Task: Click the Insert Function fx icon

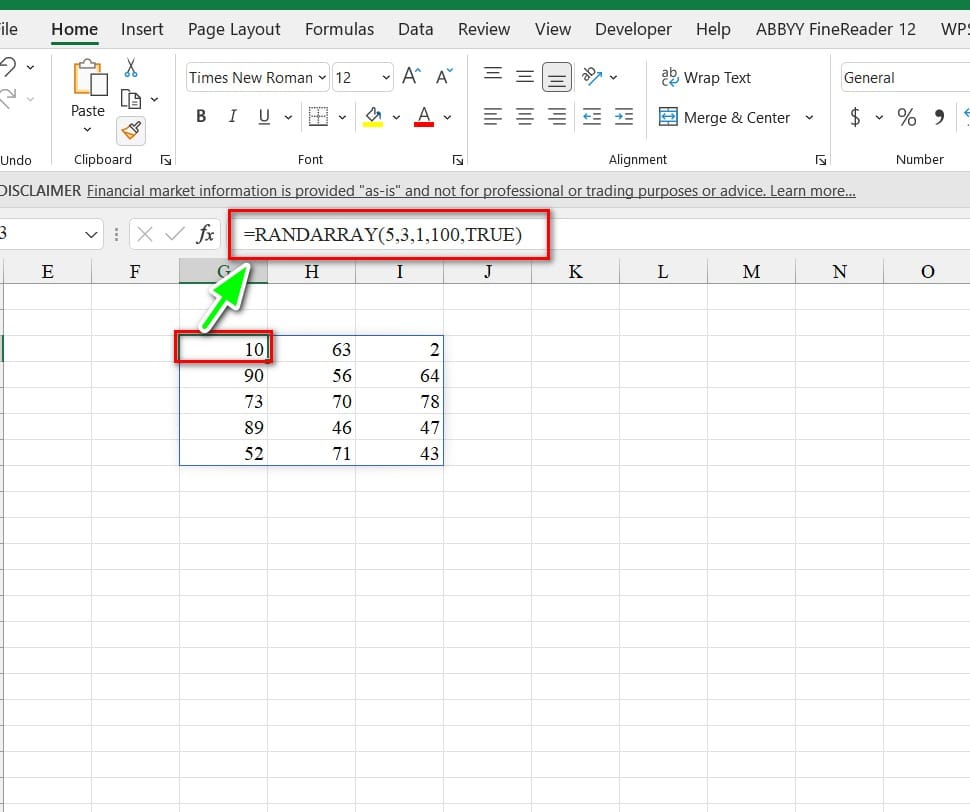Action: click(205, 234)
